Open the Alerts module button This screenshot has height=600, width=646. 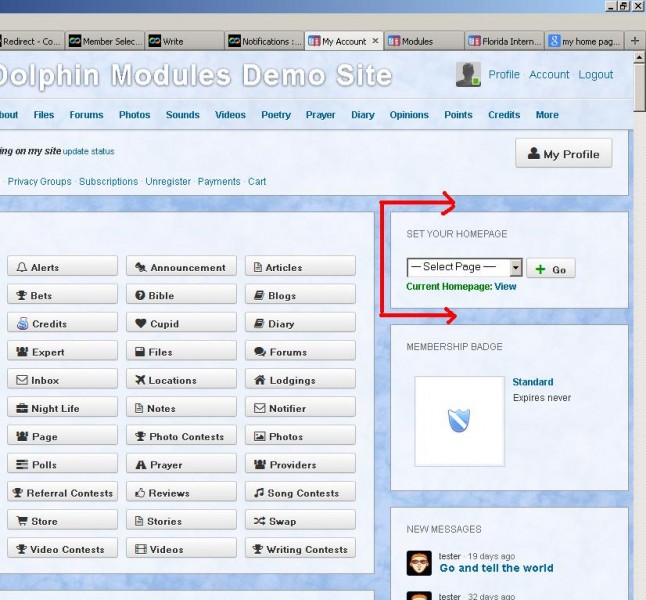point(62,267)
